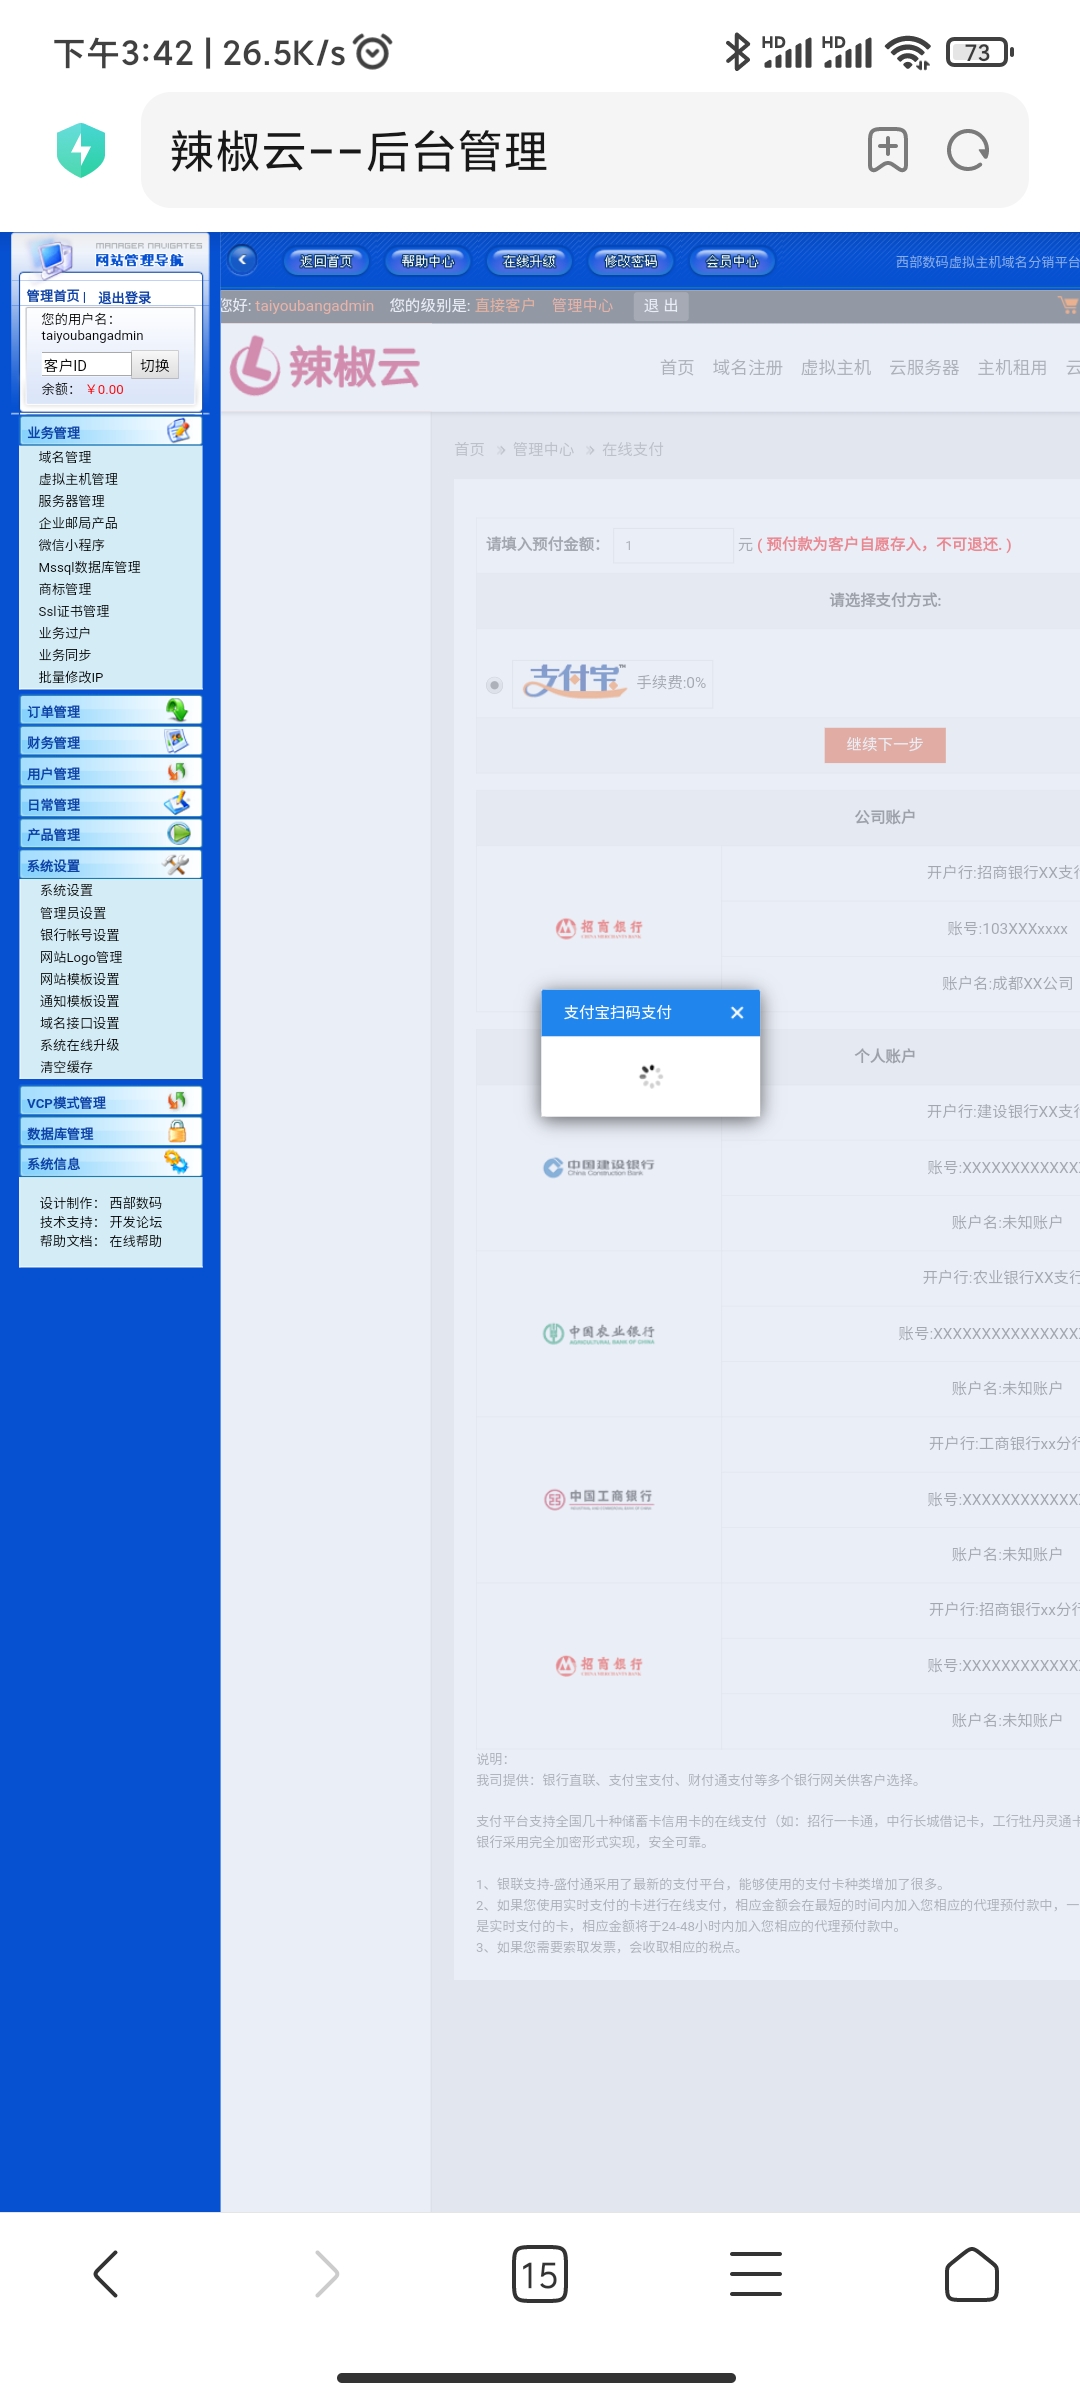The width and height of the screenshot is (1080, 2400).
Task: Go to browser home page icon
Action: coord(971,2274)
